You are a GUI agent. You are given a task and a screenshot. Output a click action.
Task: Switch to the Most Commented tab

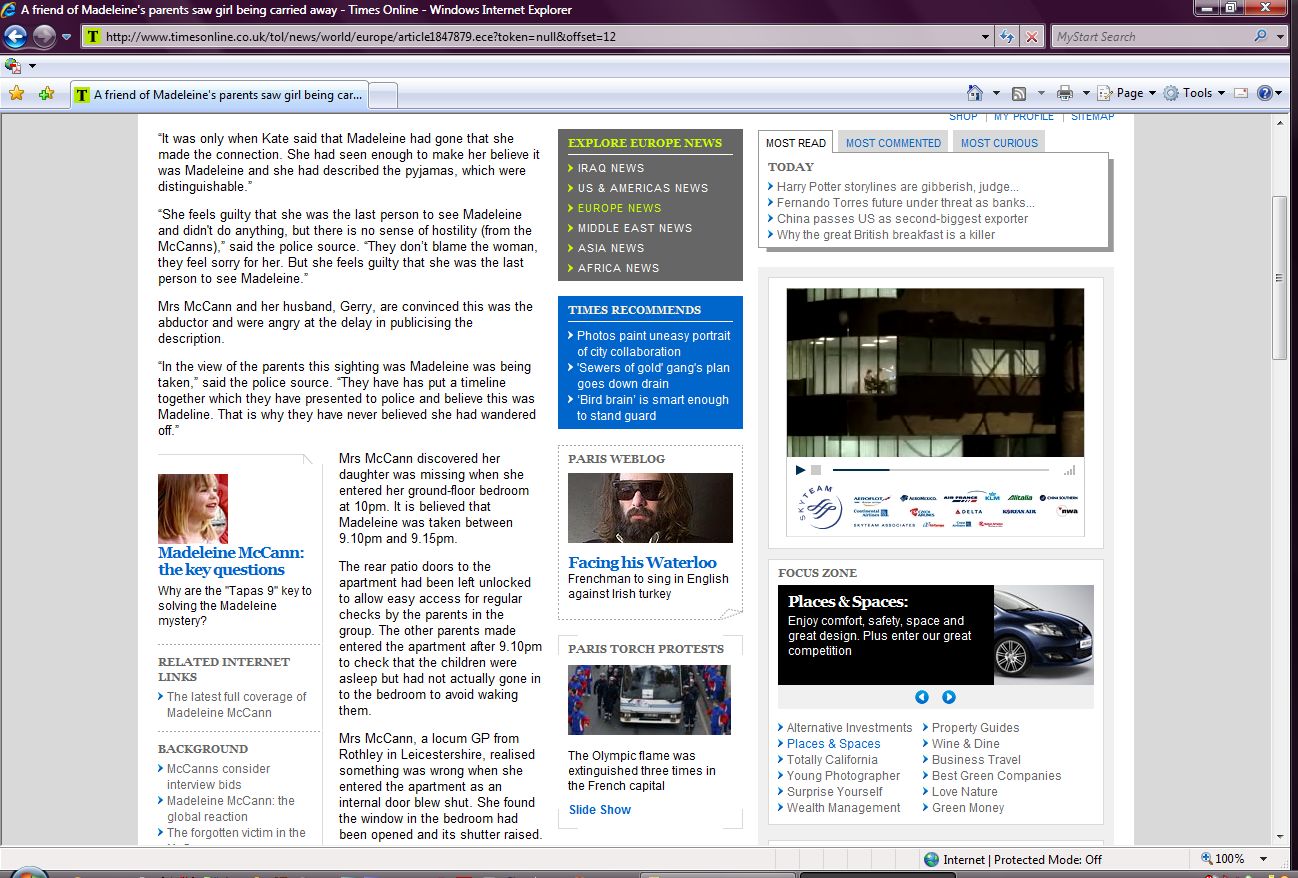(893, 143)
